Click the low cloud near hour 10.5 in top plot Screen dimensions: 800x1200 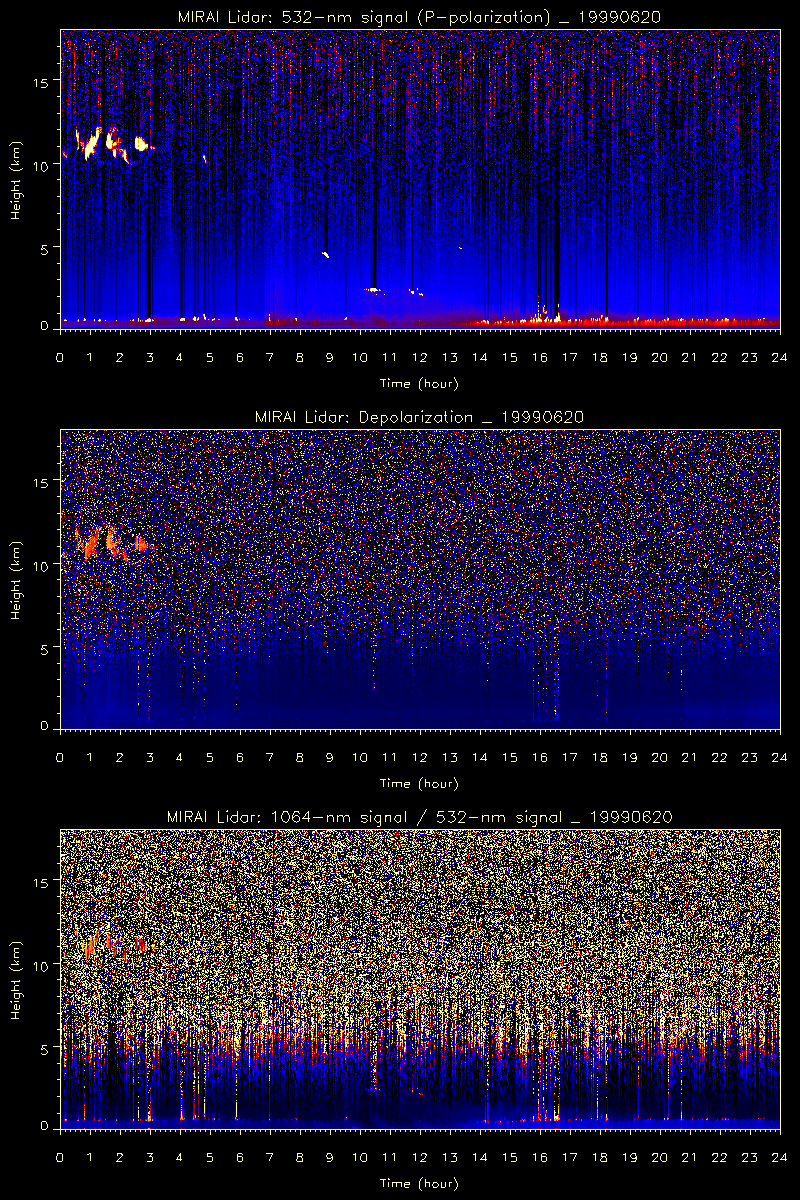point(373,290)
